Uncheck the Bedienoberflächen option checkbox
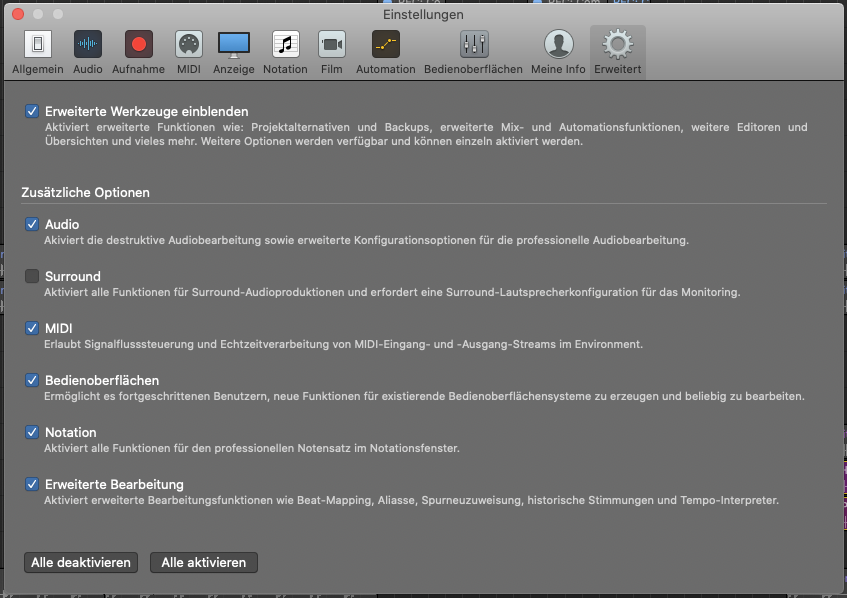 pyautogui.click(x=32, y=380)
